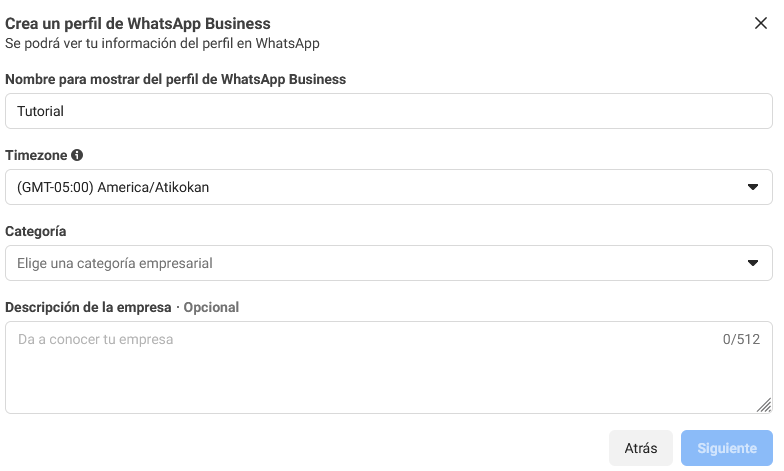Click the Timezone info icon
Image resolution: width=784 pixels, height=471 pixels.
click(x=77, y=155)
